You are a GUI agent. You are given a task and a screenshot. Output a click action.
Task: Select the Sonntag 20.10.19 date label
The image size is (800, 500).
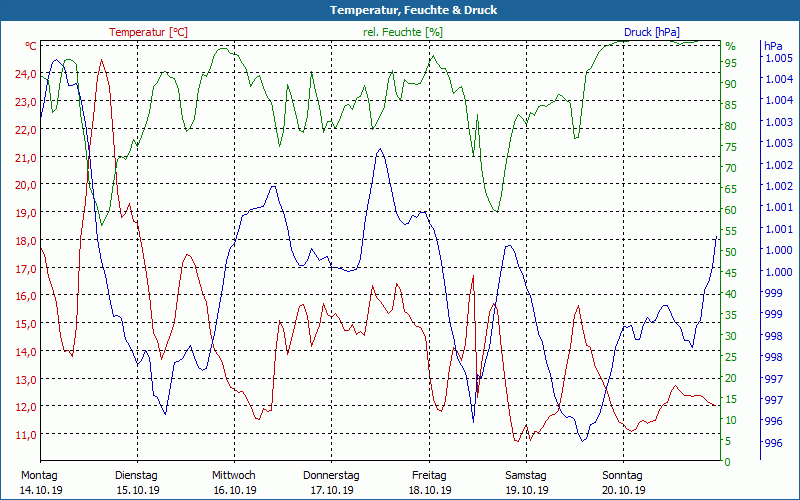pyautogui.click(x=622, y=482)
